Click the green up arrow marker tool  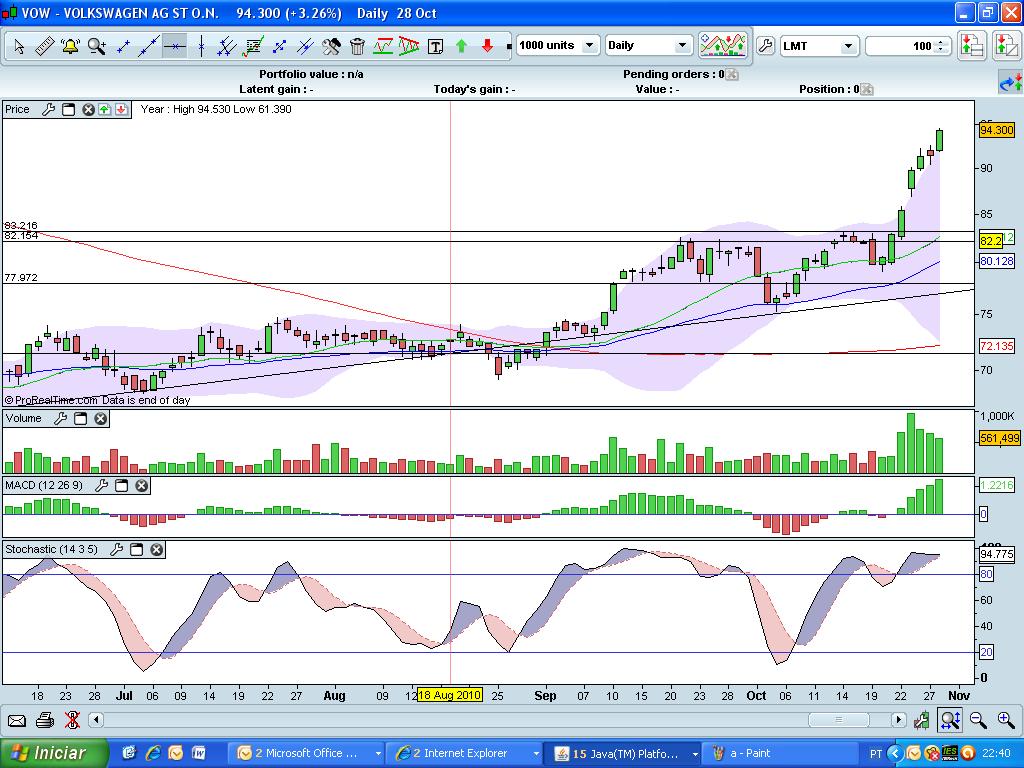pos(462,46)
